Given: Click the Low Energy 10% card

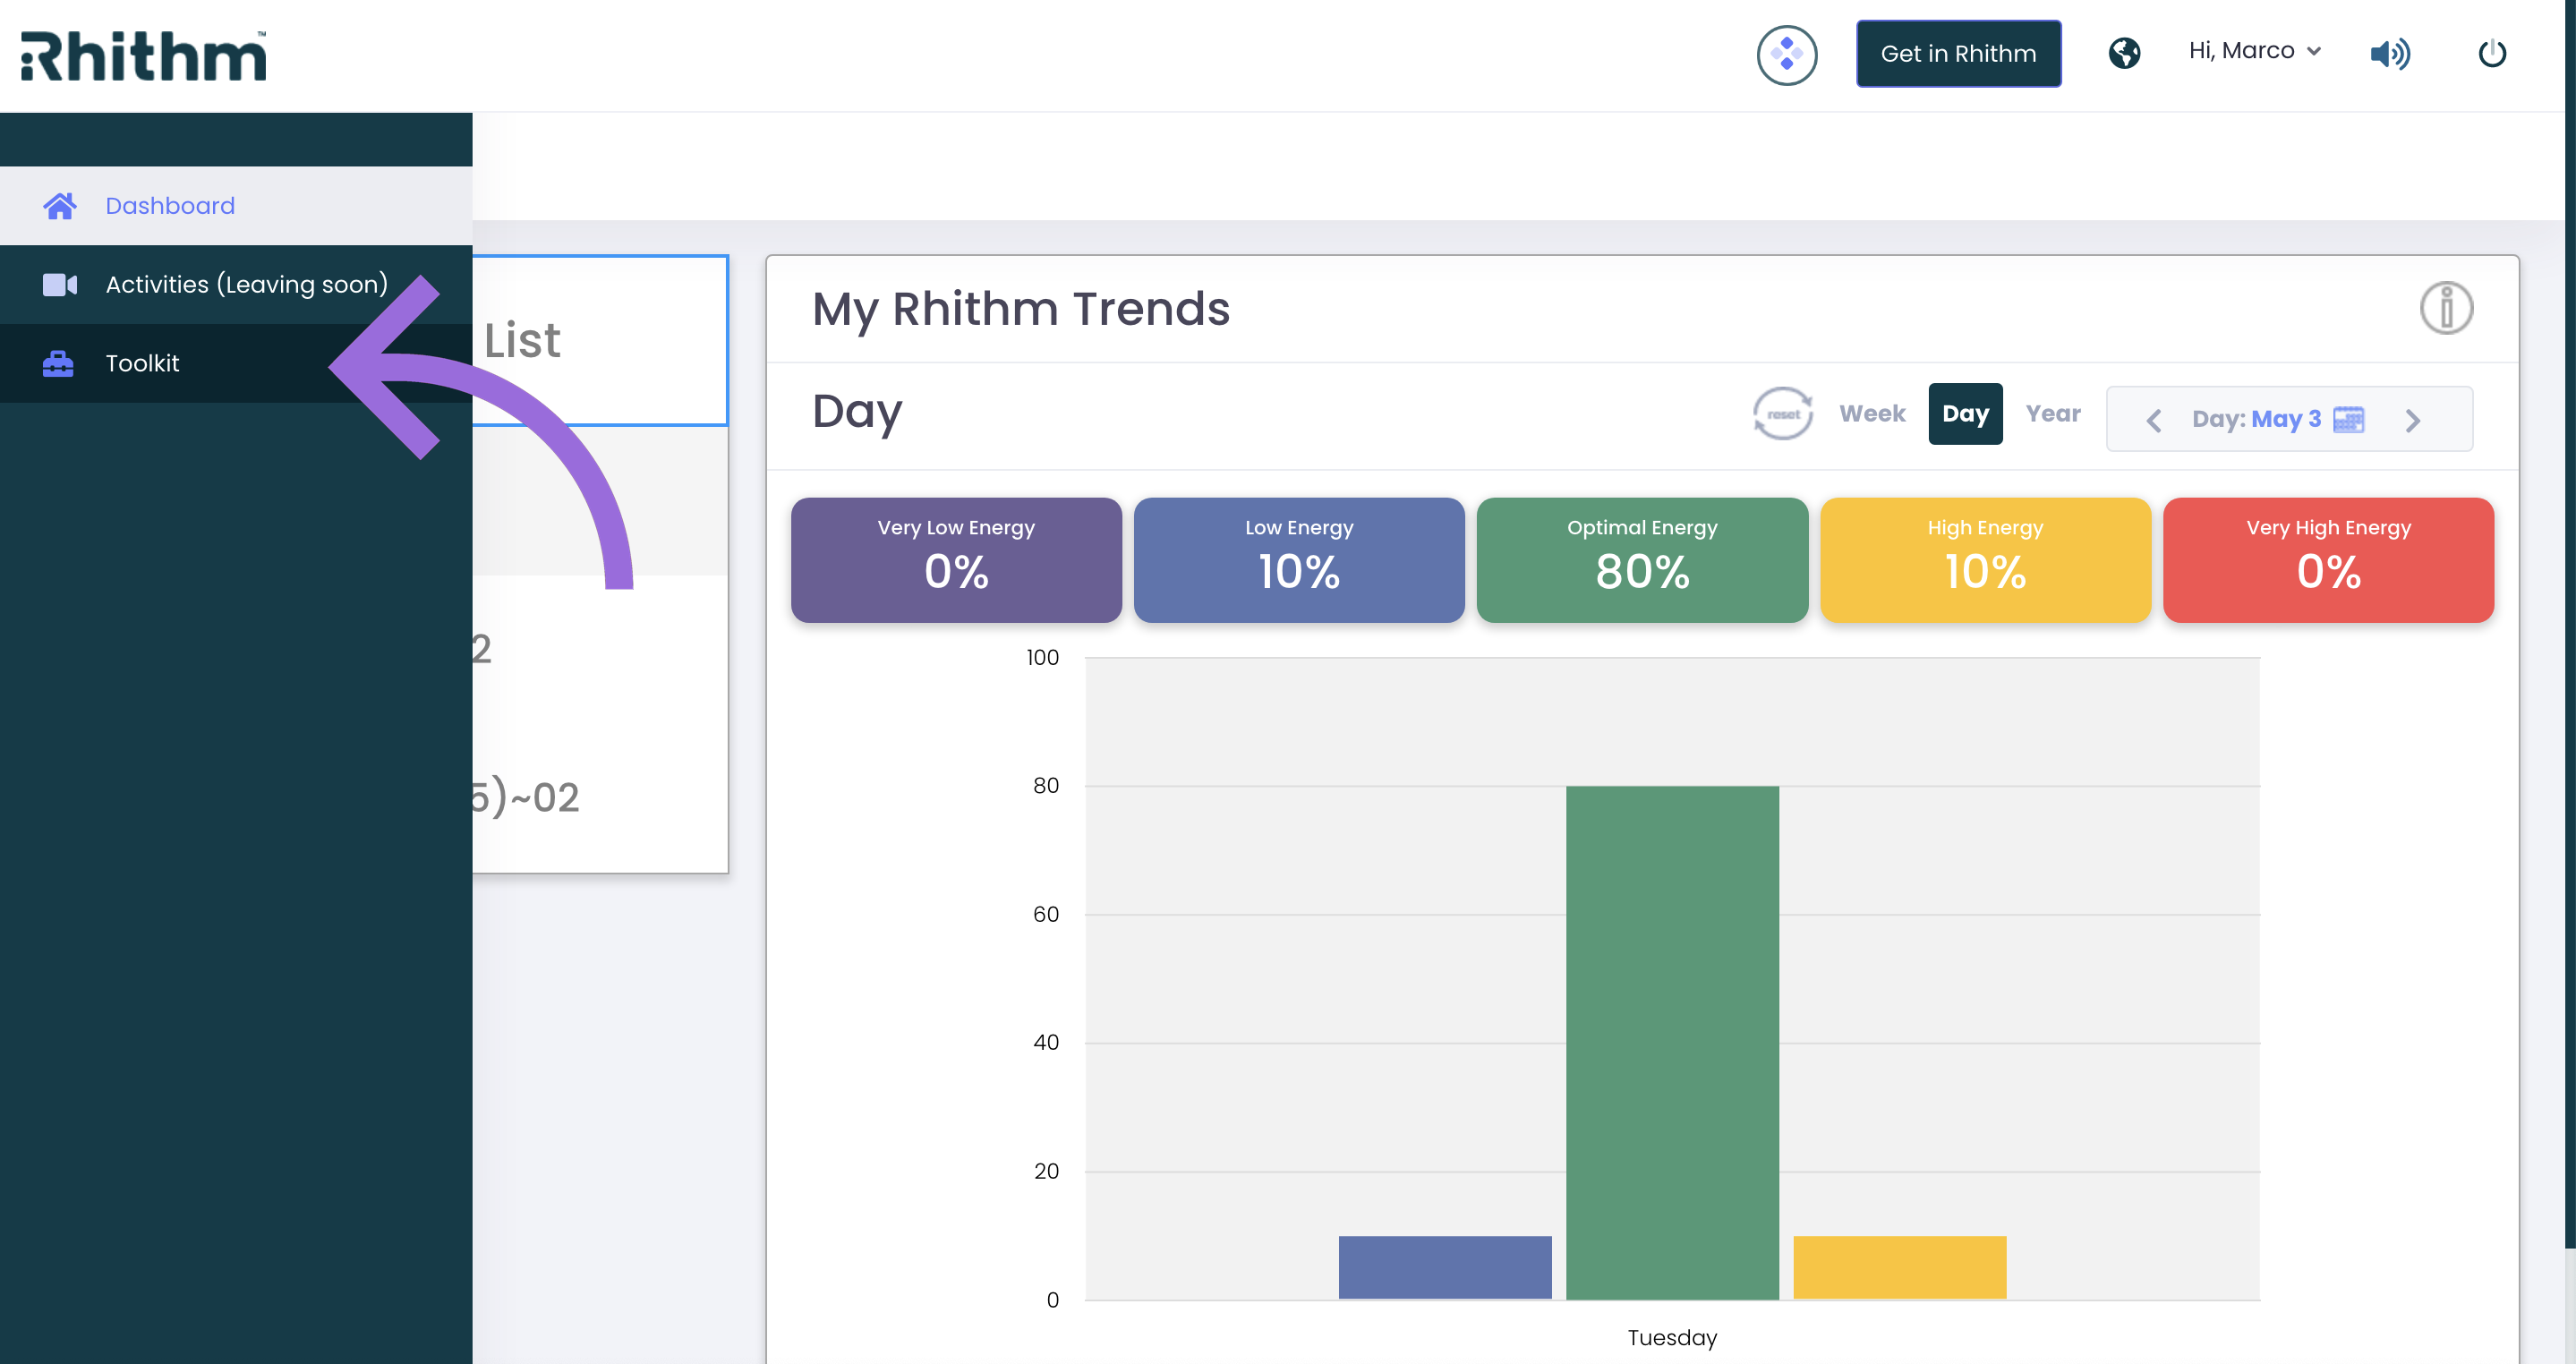Looking at the screenshot, I should pyautogui.click(x=1299, y=560).
